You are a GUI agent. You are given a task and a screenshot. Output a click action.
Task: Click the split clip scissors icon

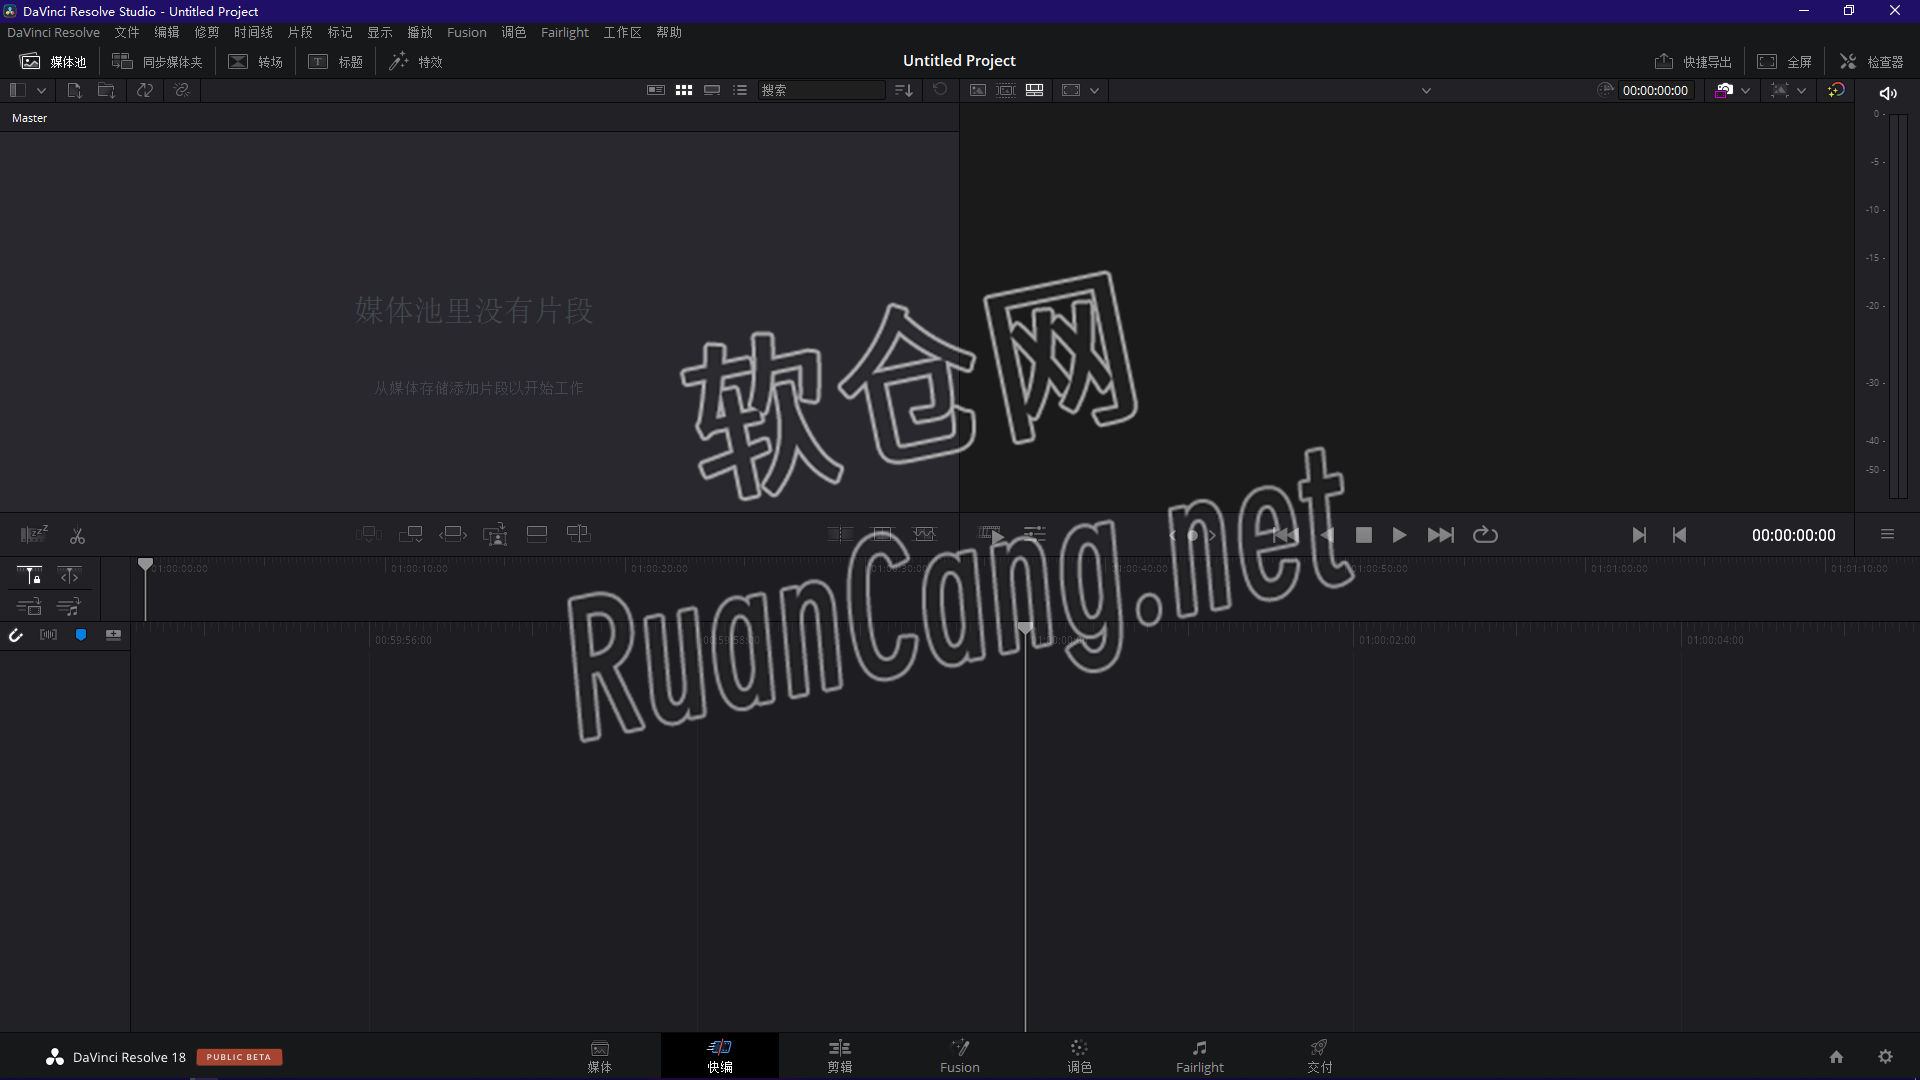[77, 536]
